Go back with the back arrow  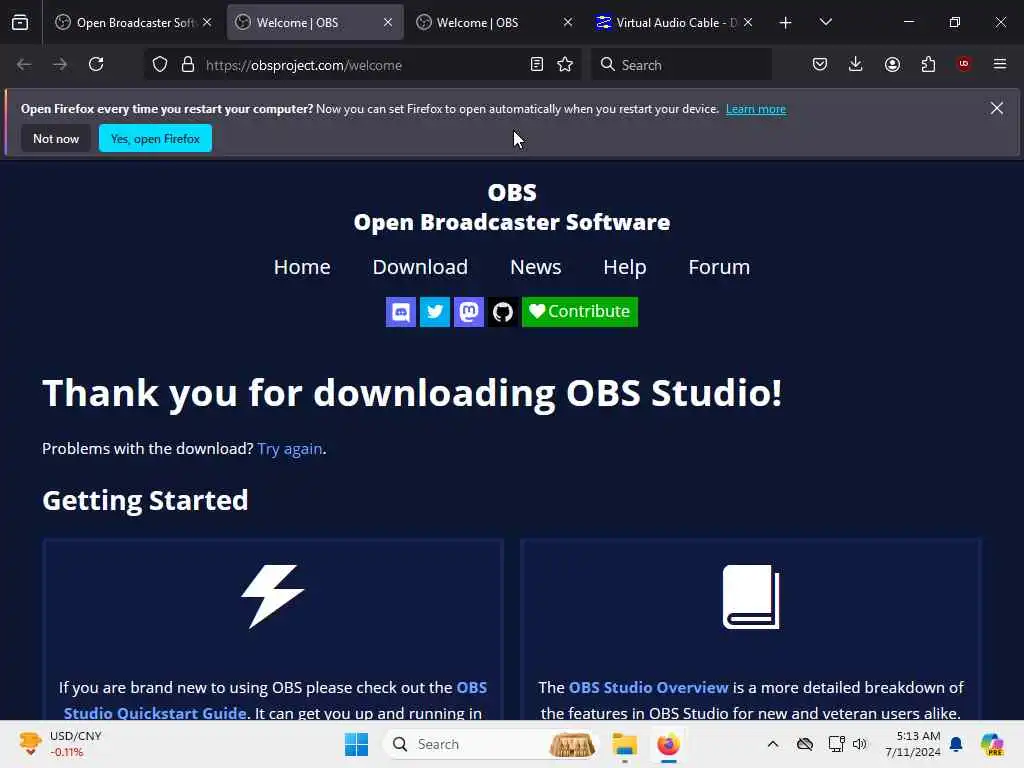click(24, 64)
